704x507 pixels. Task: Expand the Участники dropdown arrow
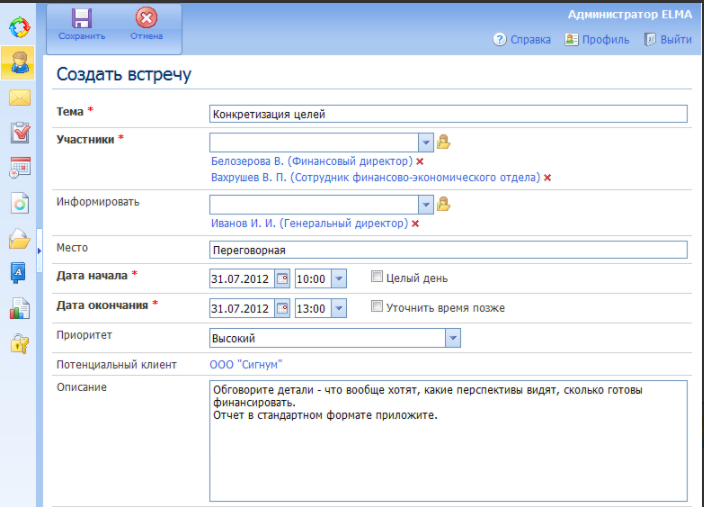click(425, 142)
